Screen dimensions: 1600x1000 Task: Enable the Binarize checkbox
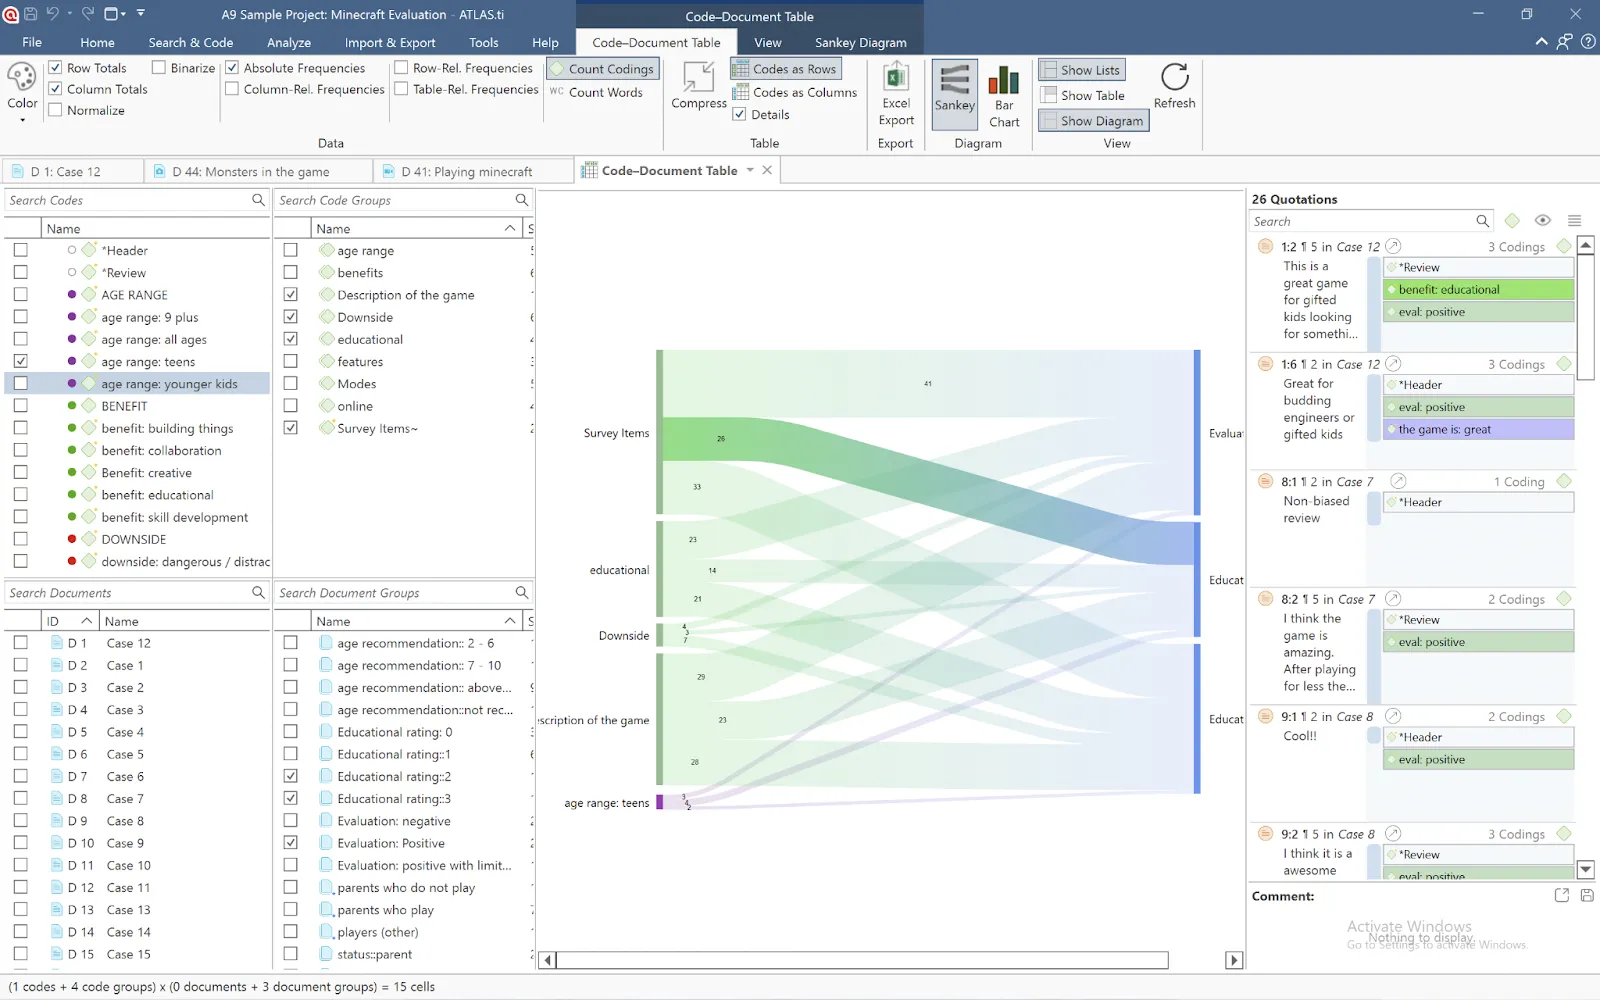click(x=157, y=67)
